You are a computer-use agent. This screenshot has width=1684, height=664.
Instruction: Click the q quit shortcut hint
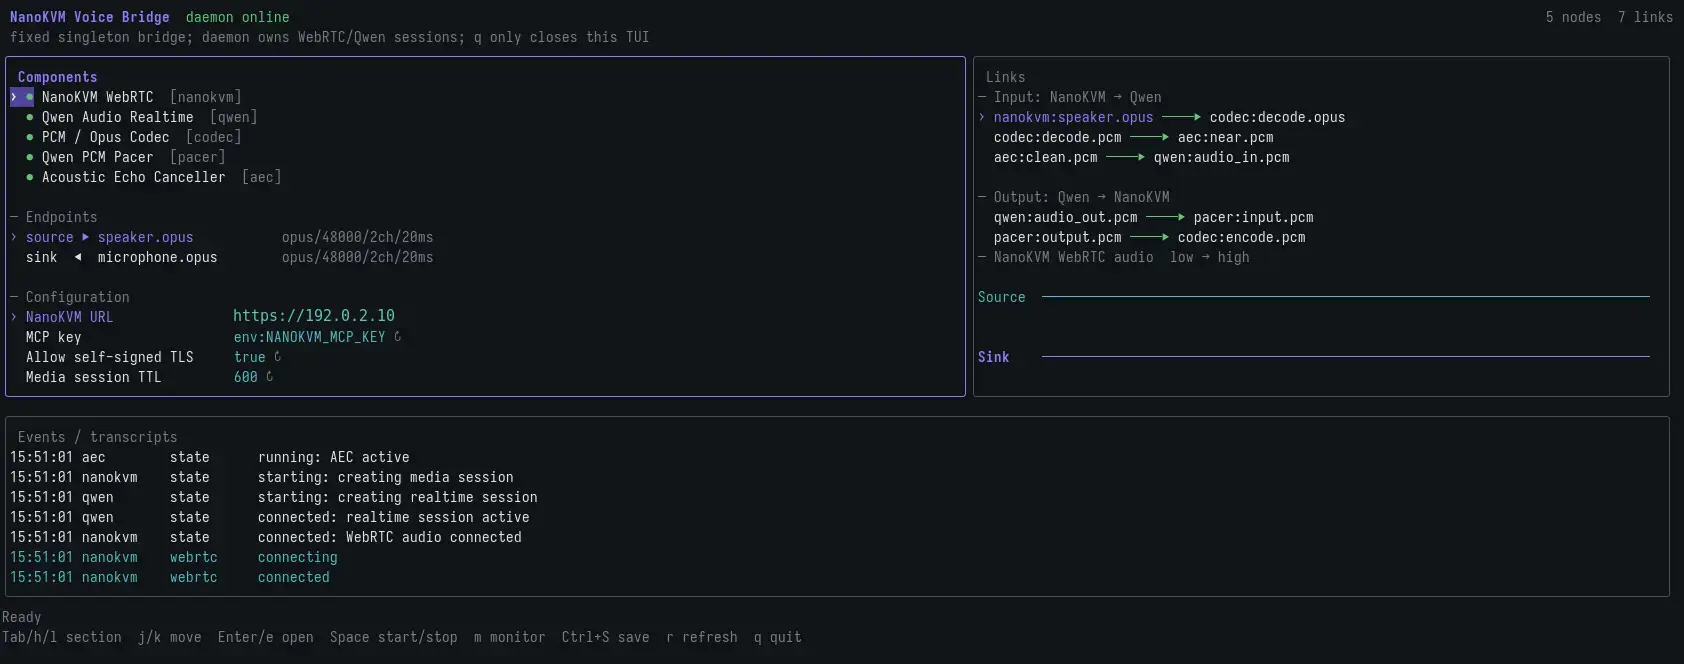coord(778,637)
